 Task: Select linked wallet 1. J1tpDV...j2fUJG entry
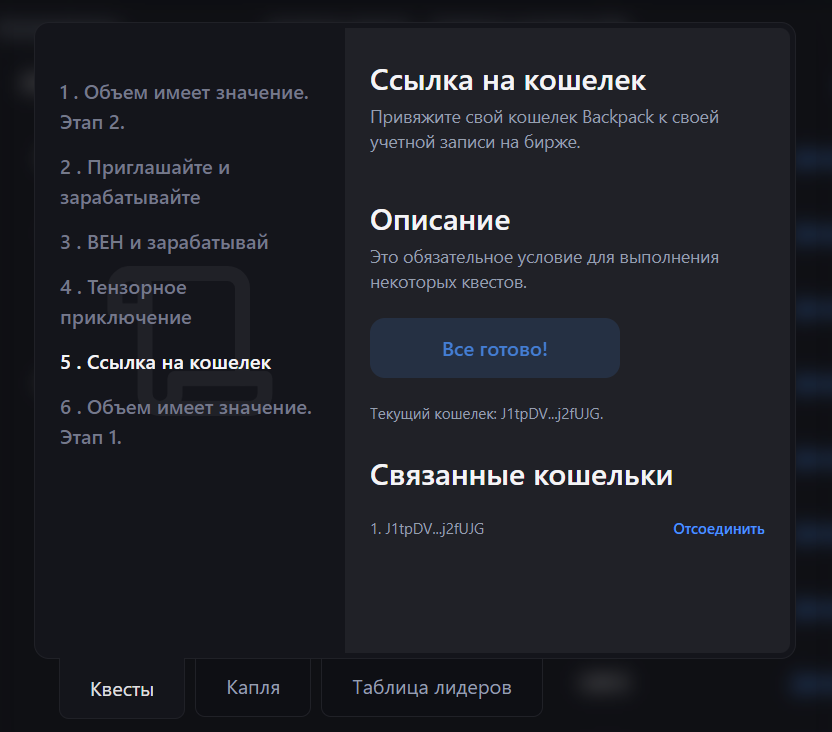click(x=427, y=529)
